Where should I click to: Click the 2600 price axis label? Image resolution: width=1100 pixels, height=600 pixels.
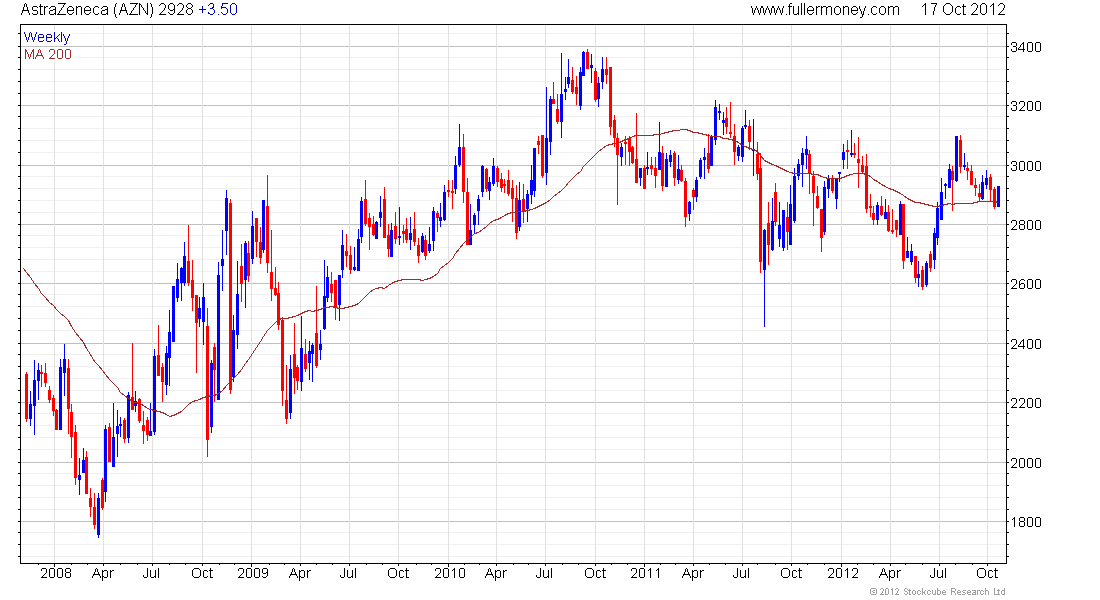click(x=1026, y=284)
